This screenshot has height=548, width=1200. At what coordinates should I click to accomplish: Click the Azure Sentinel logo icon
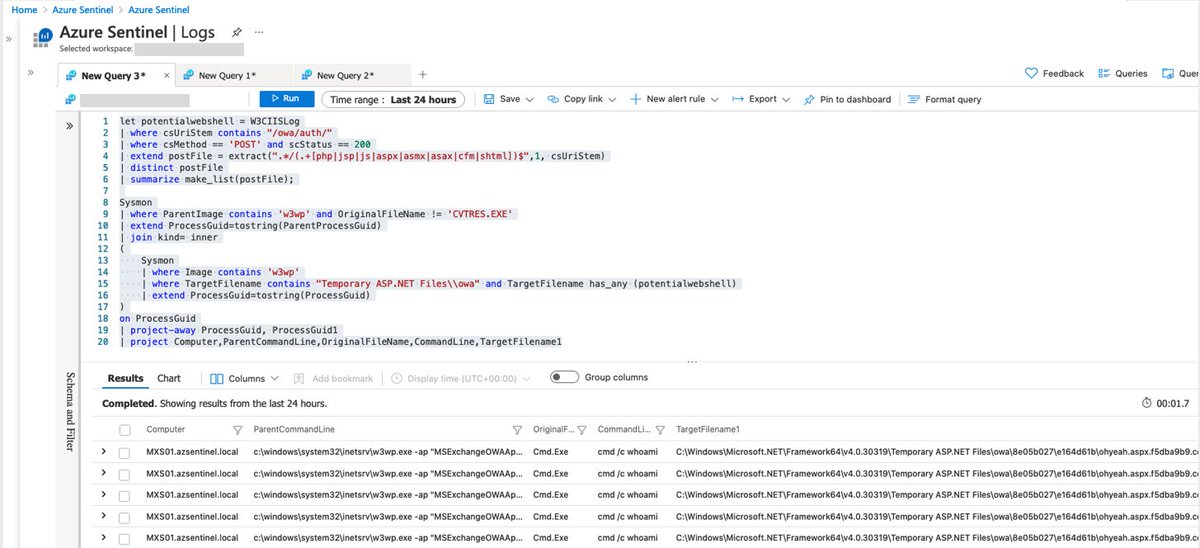click(x=43, y=38)
